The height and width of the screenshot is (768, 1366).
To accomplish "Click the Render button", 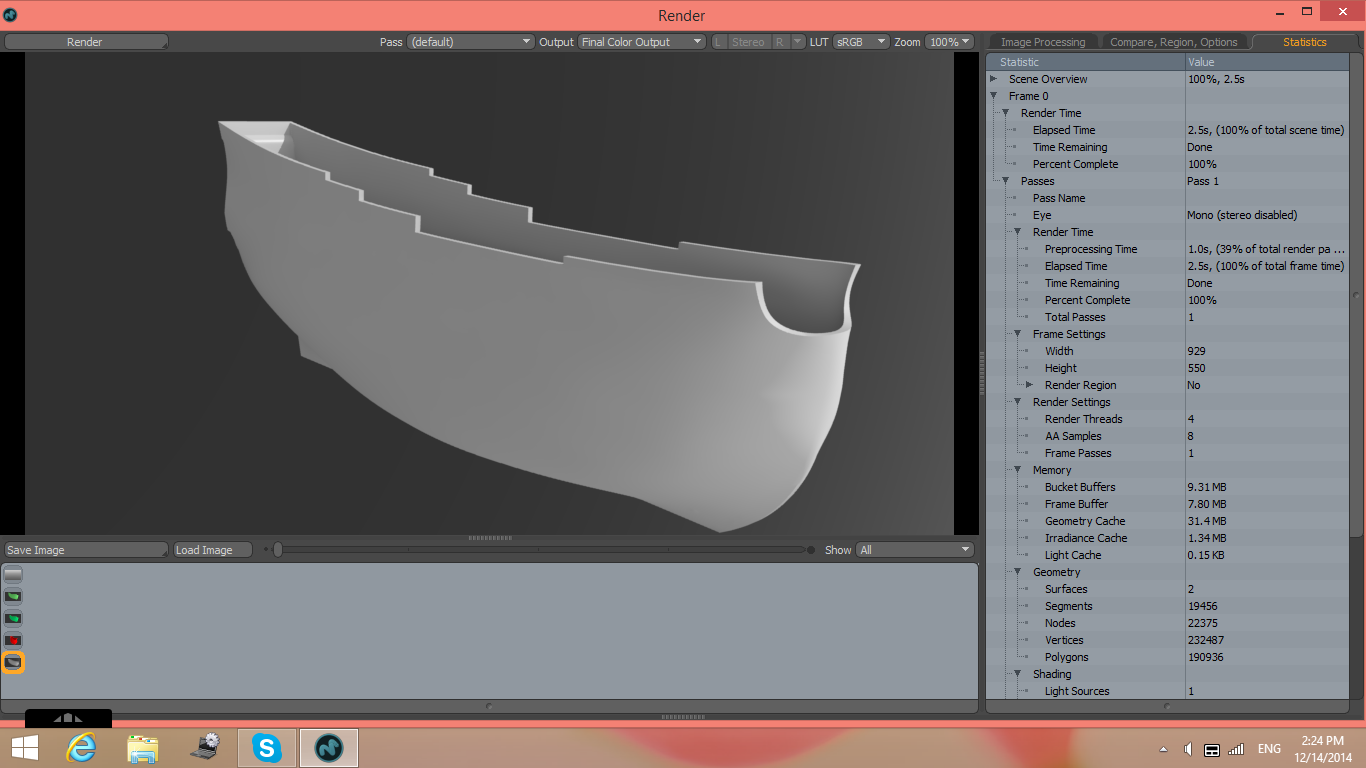I will (x=86, y=42).
